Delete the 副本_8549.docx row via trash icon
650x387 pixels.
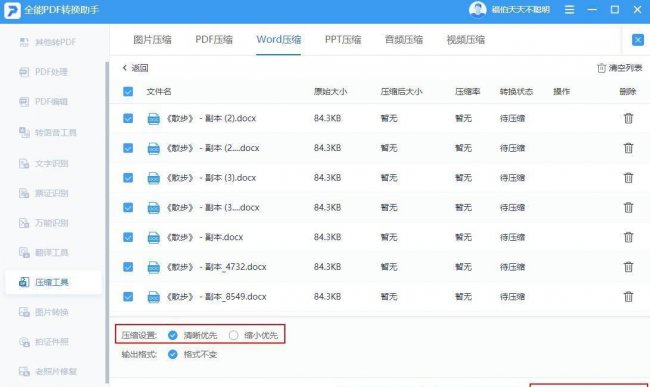point(628,297)
